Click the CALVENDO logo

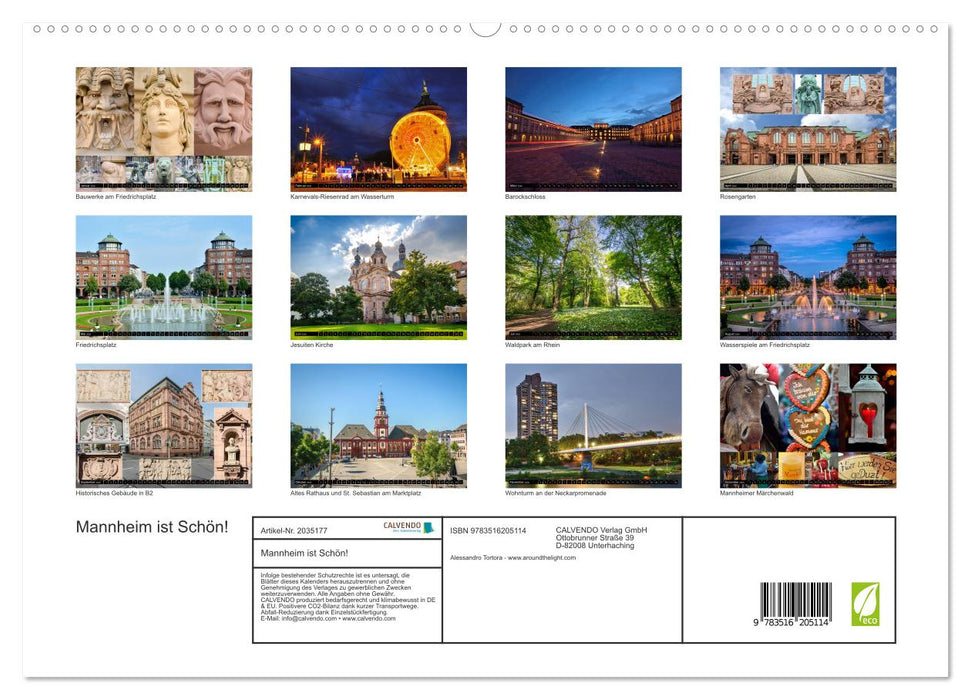pyautogui.click(x=409, y=527)
